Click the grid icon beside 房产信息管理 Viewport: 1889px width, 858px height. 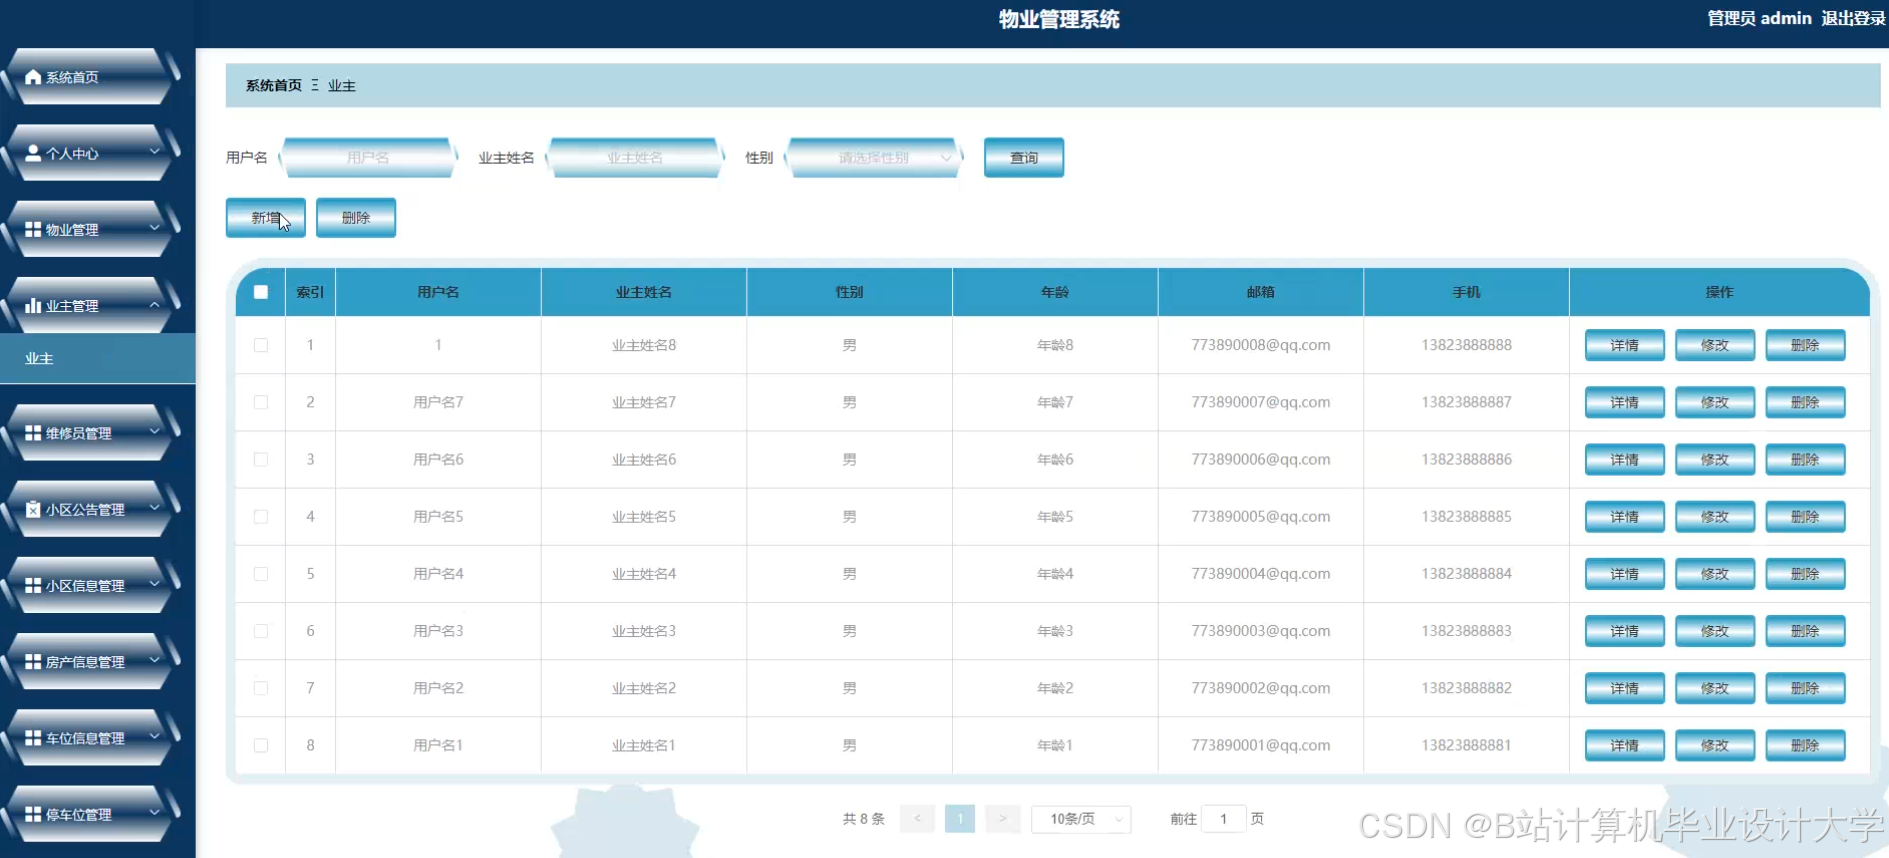[x=33, y=661]
